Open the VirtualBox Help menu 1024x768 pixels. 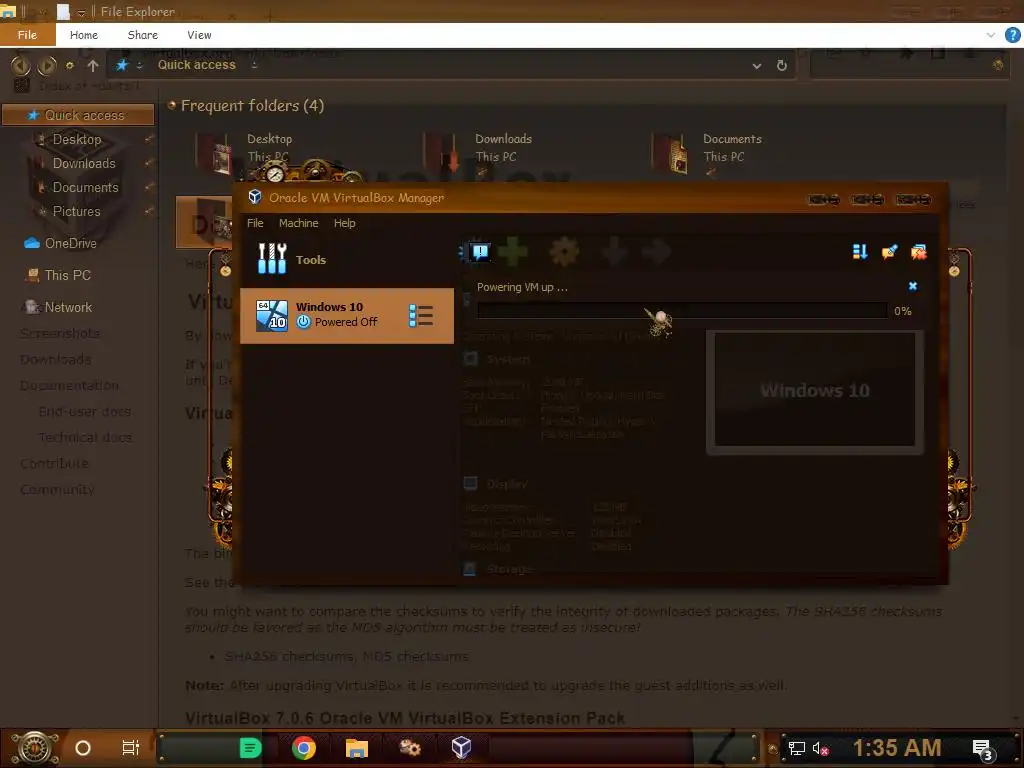(344, 223)
